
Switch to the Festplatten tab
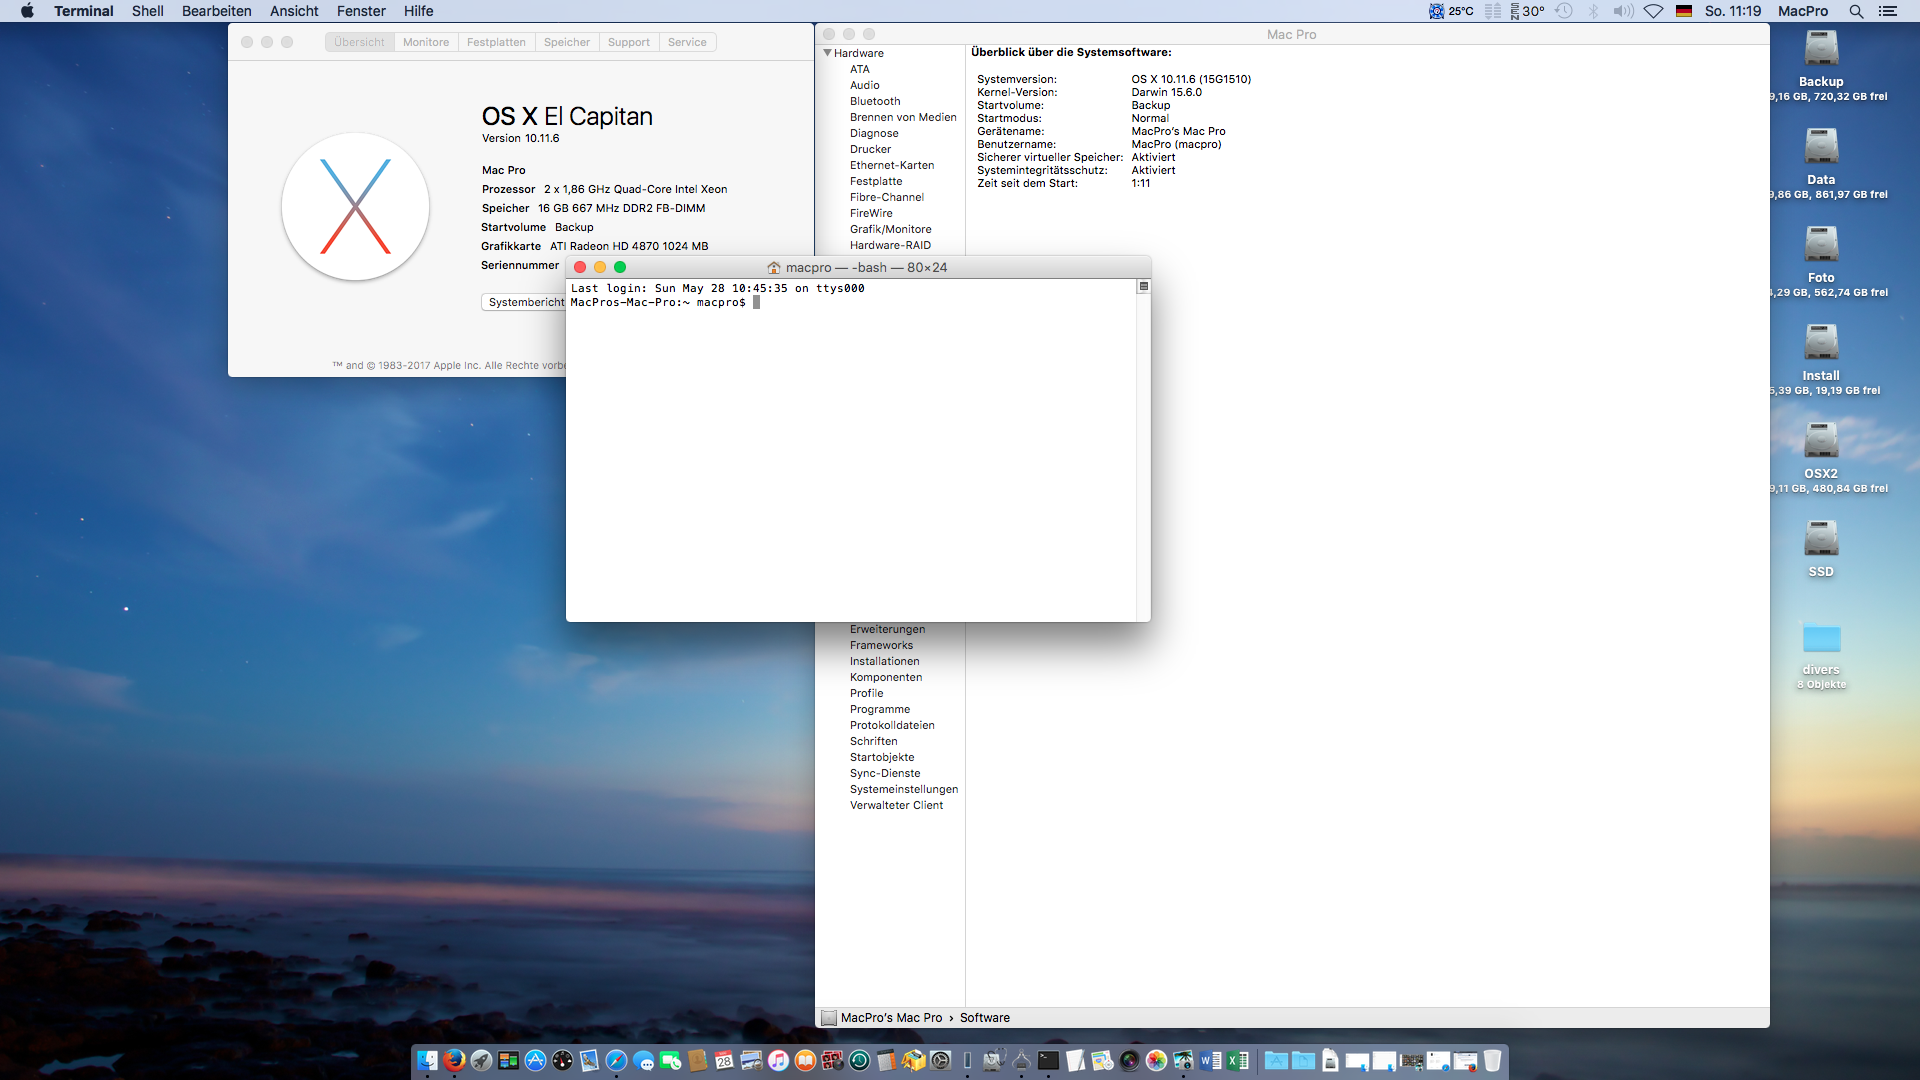point(496,42)
